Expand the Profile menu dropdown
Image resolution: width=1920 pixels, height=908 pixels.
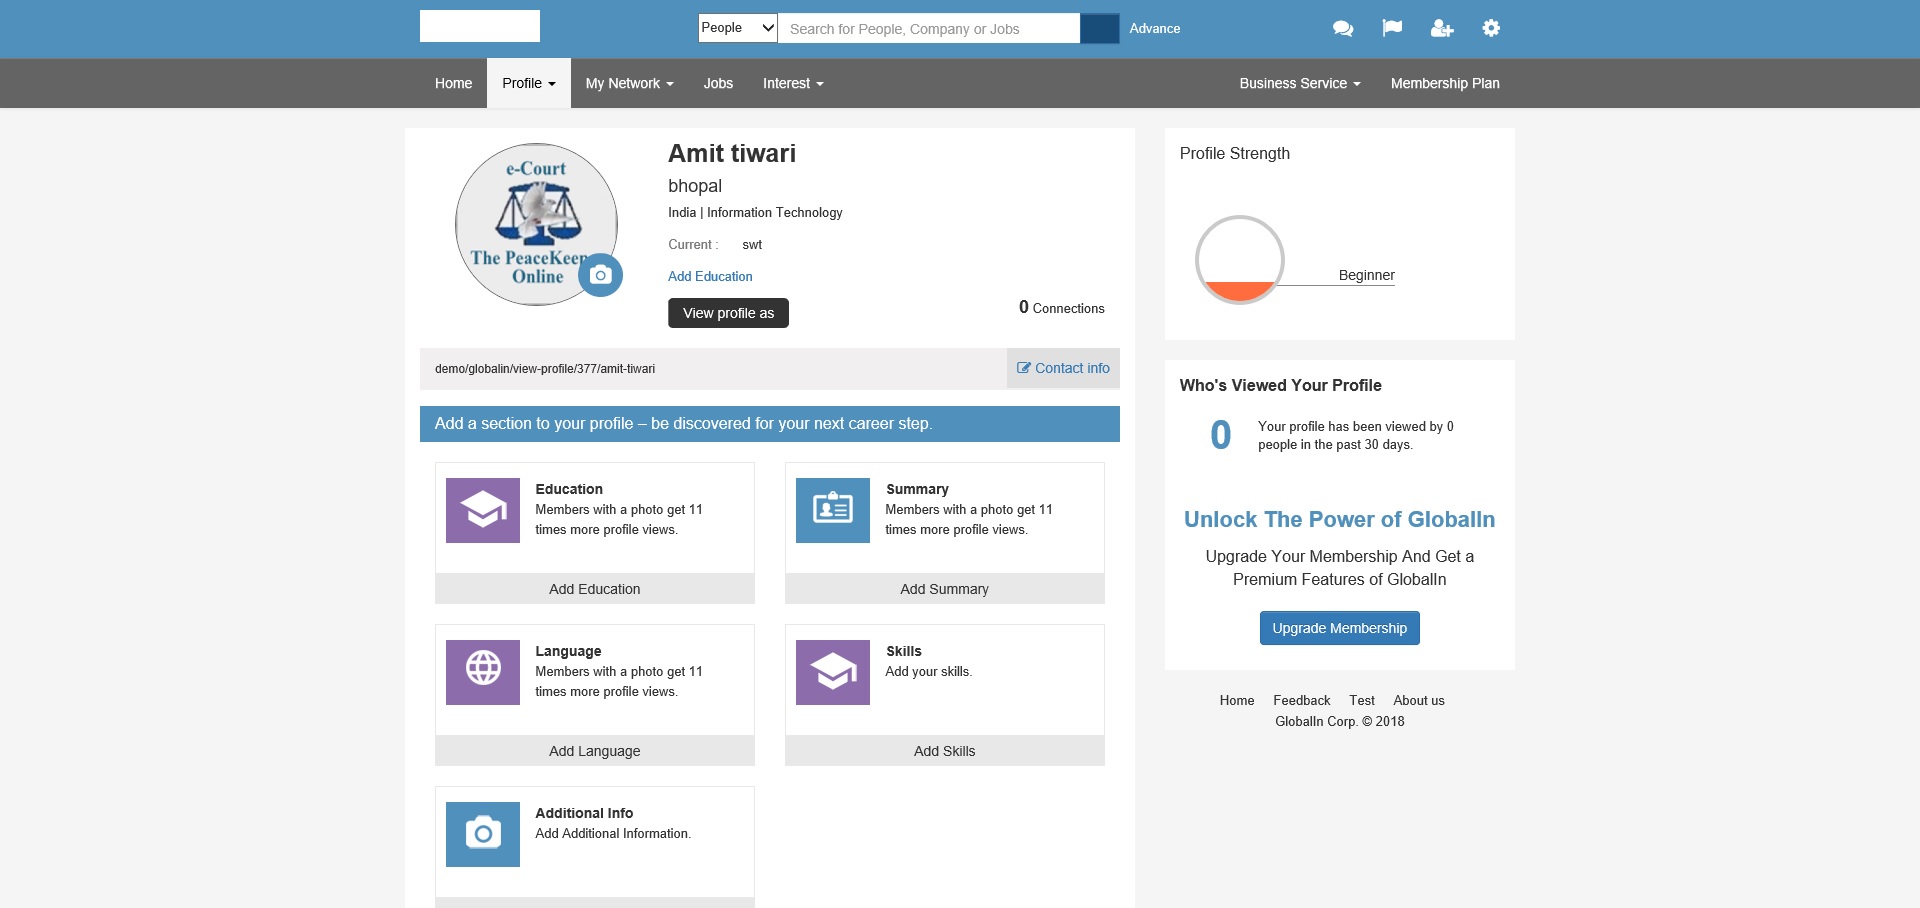pos(528,84)
